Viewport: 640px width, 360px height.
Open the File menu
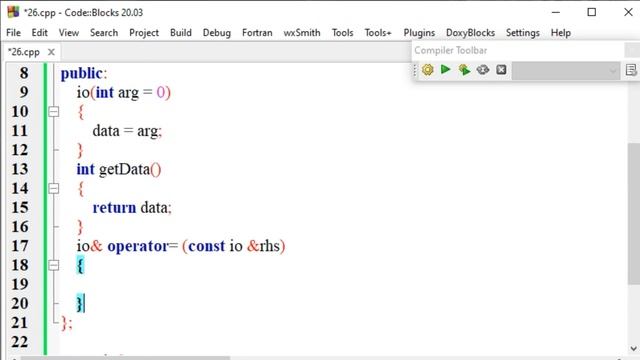(x=13, y=33)
